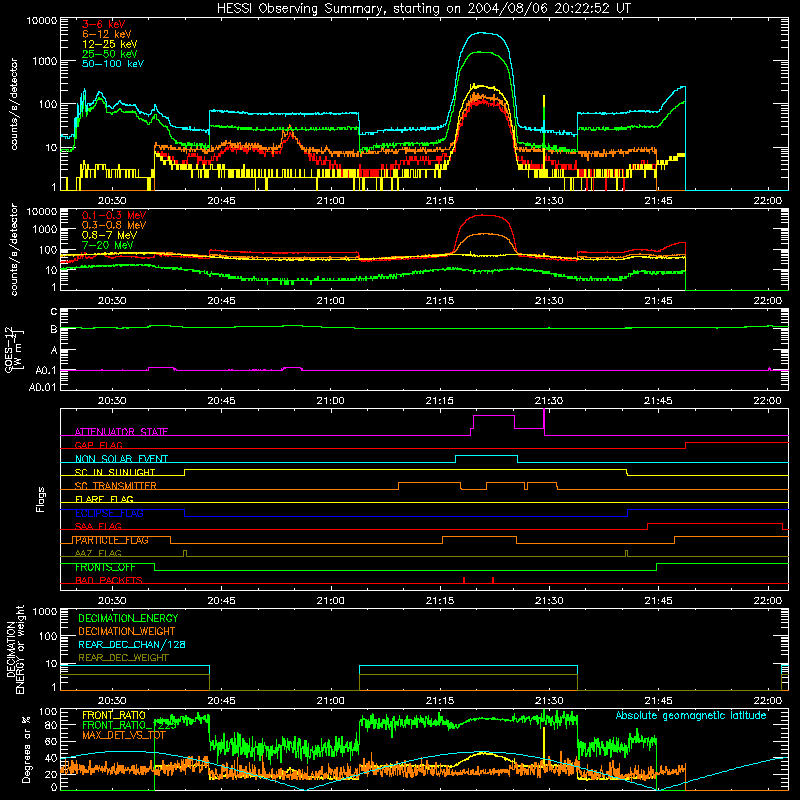Viewport: 800px width, 800px height.
Task: Click the Degrees or % axis label
Action: pos(26,749)
